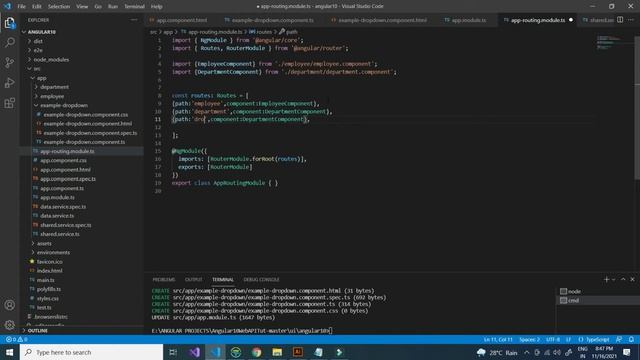Open notifications bell in status bar
Image resolution: width=640 pixels, height=360 pixels.
tap(631, 339)
